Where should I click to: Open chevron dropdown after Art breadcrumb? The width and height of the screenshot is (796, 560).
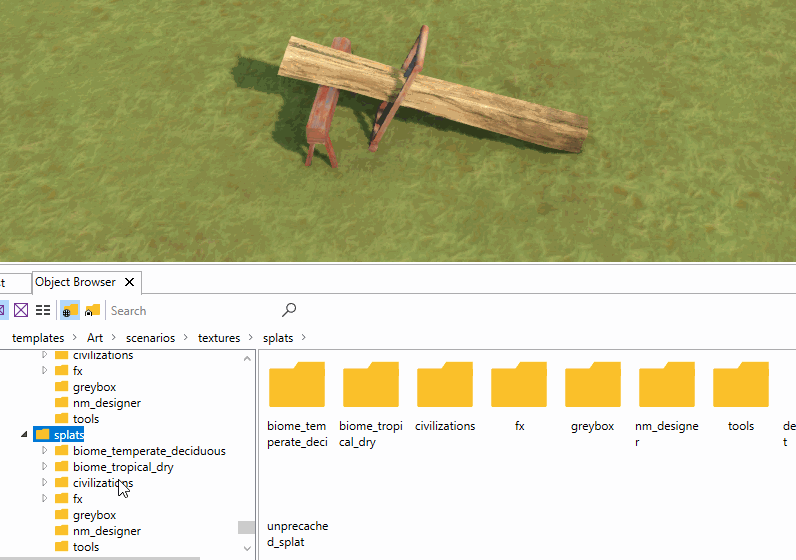pyautogui.click(x=114, y=337)
